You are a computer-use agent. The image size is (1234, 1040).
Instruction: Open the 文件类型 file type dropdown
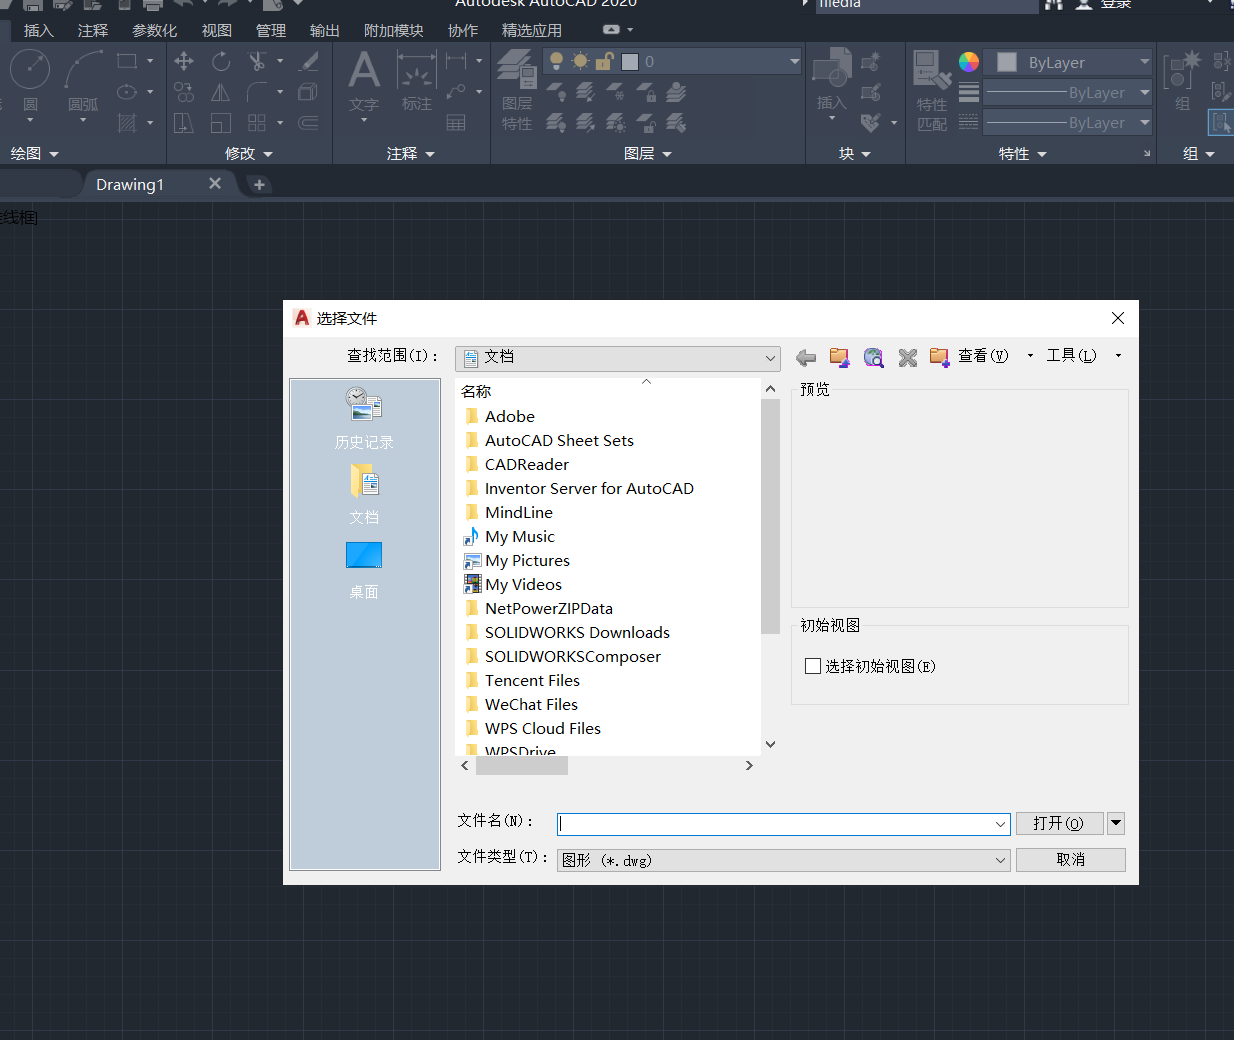pos(1000,860)
